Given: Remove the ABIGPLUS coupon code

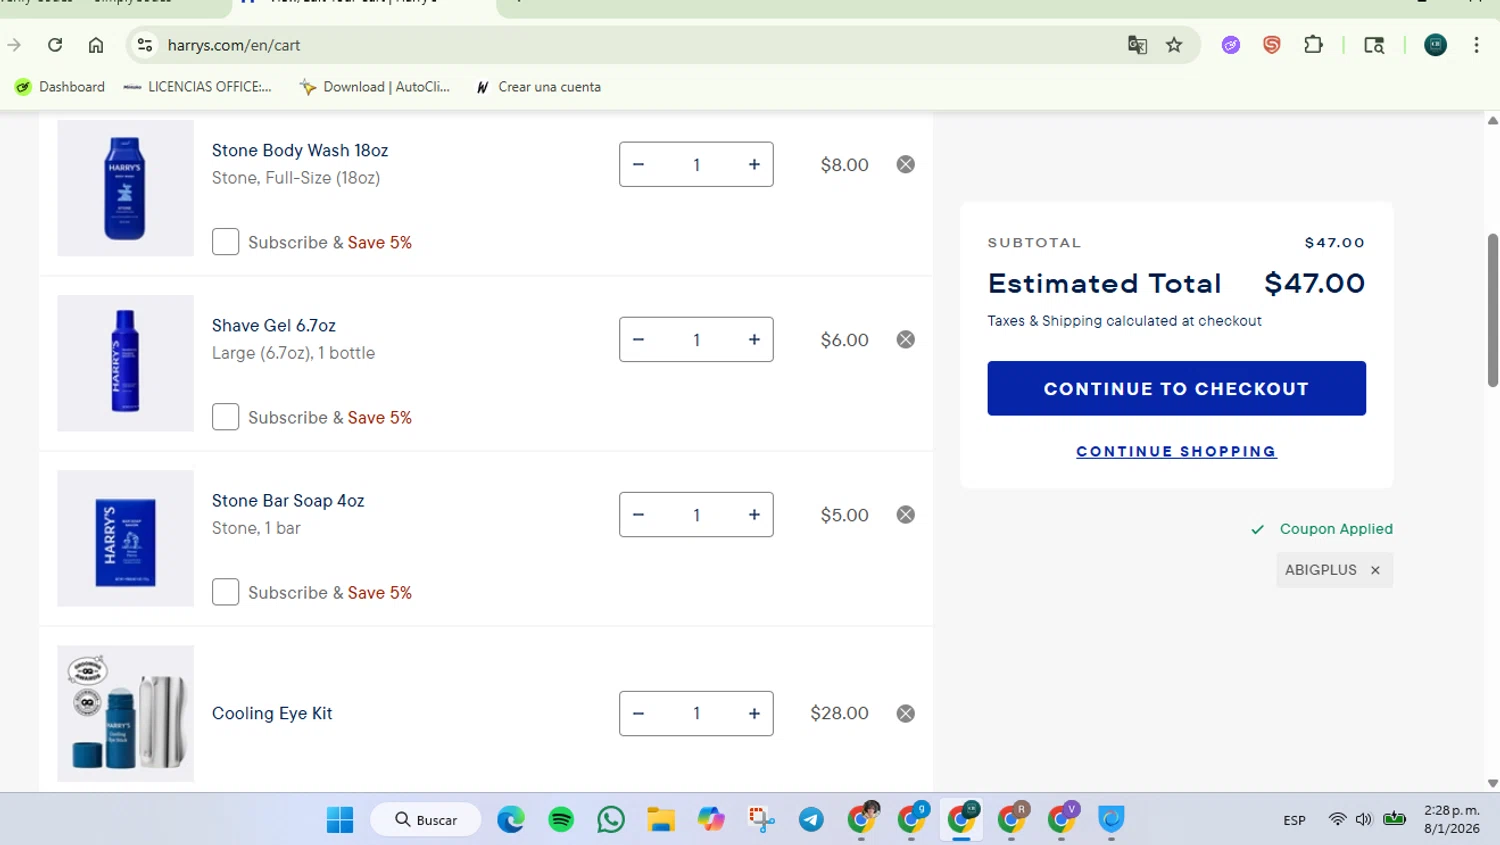Looking at the screenshot, I should (x=1375, y=570).
